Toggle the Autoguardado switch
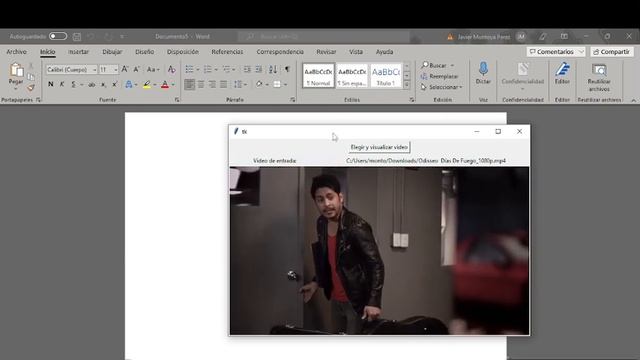 point(58,36)
